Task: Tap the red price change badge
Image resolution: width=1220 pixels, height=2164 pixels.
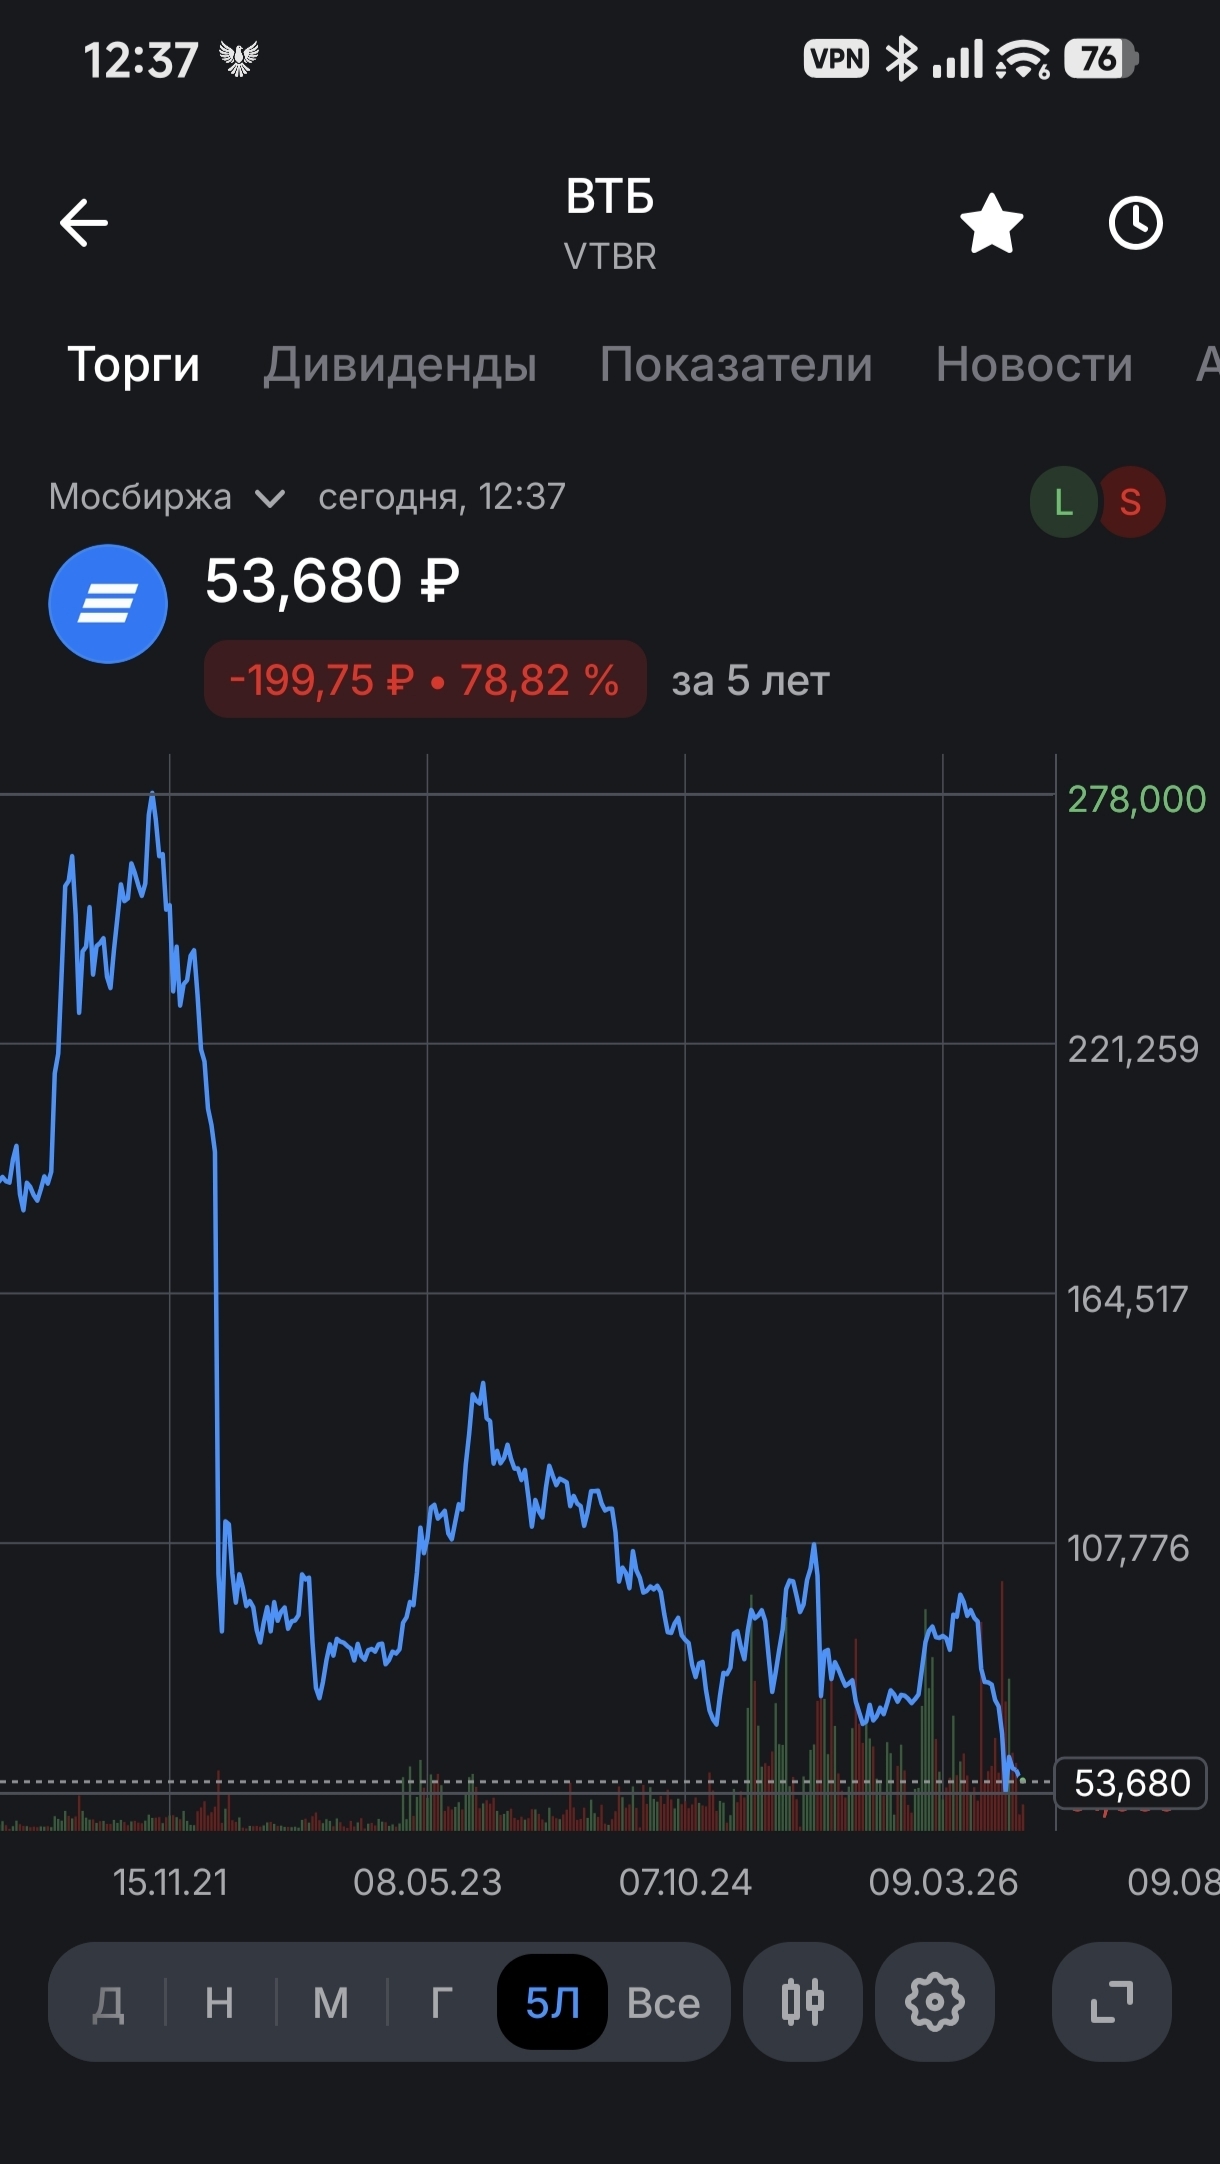Action: (425, 680)
